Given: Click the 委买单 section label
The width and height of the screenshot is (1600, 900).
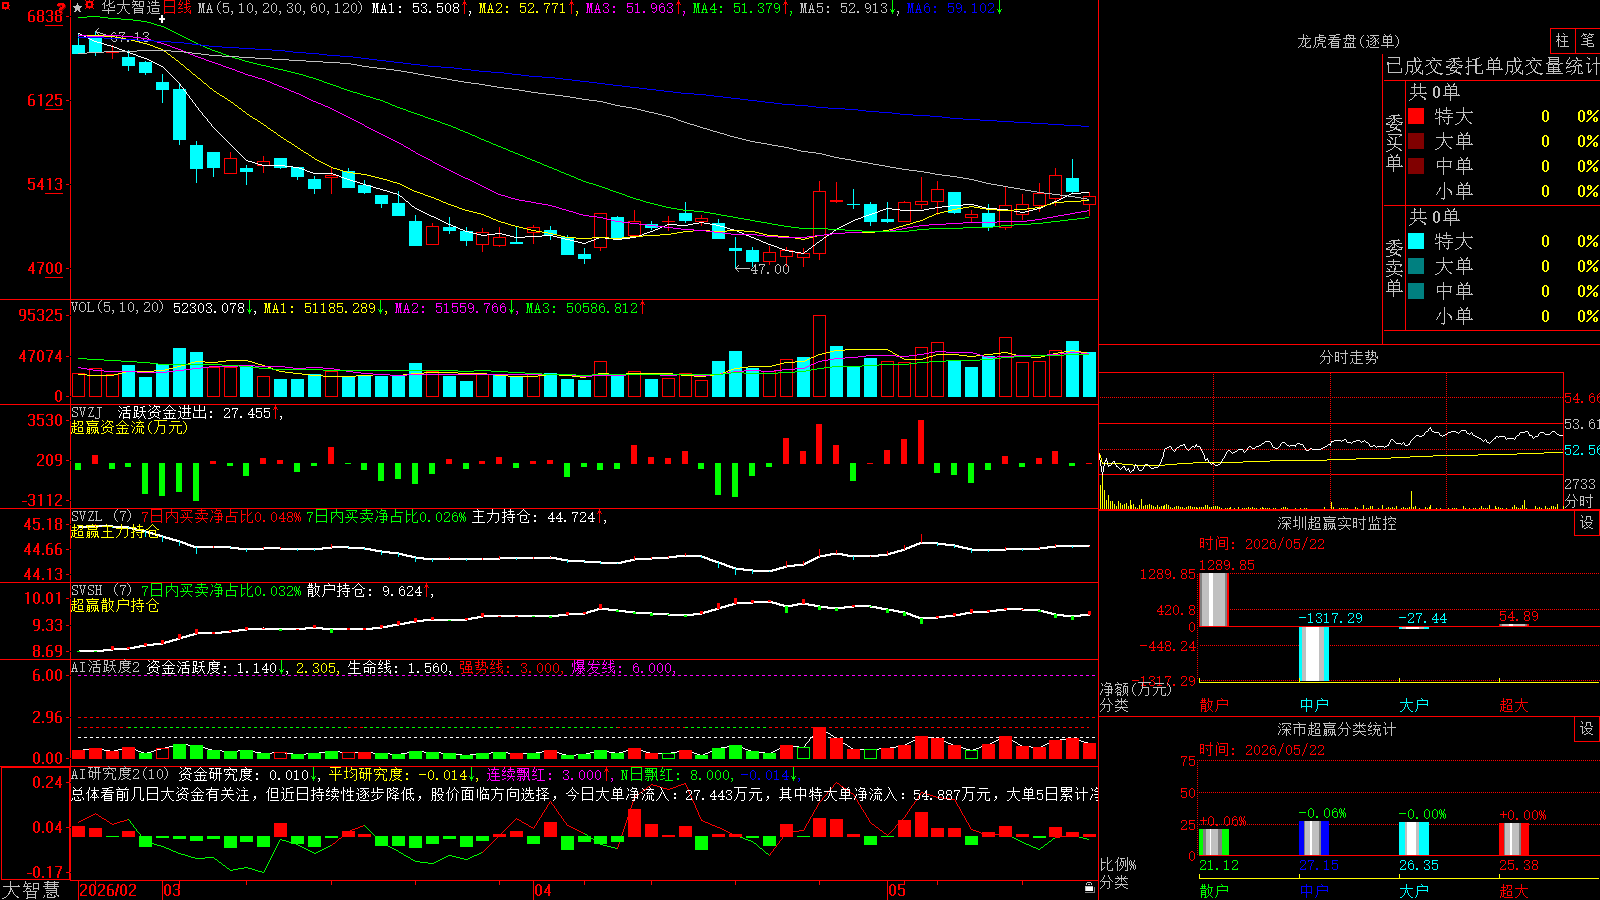Looking at the screenshot, I should click(x=1394, y=143).
